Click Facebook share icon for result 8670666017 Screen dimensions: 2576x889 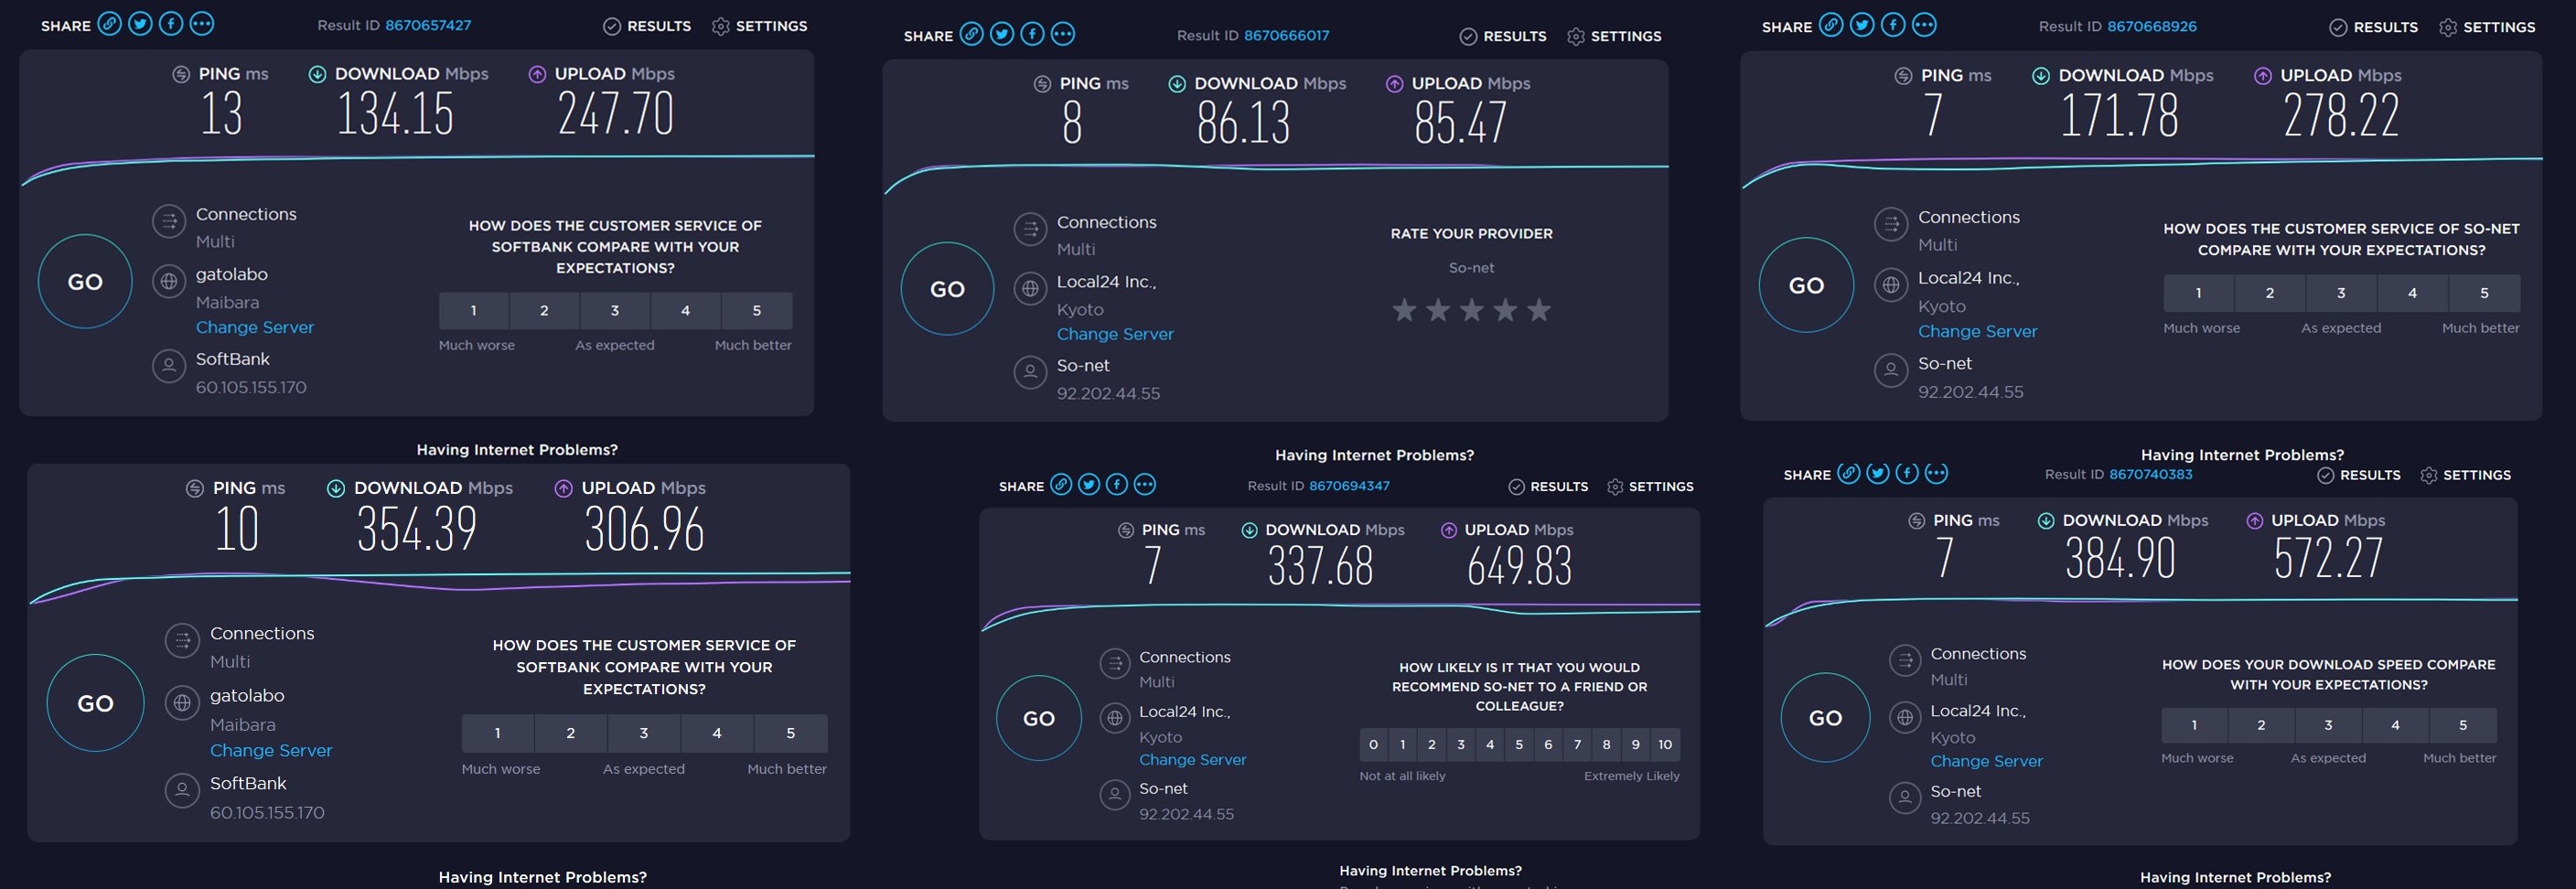(1032, 34)
